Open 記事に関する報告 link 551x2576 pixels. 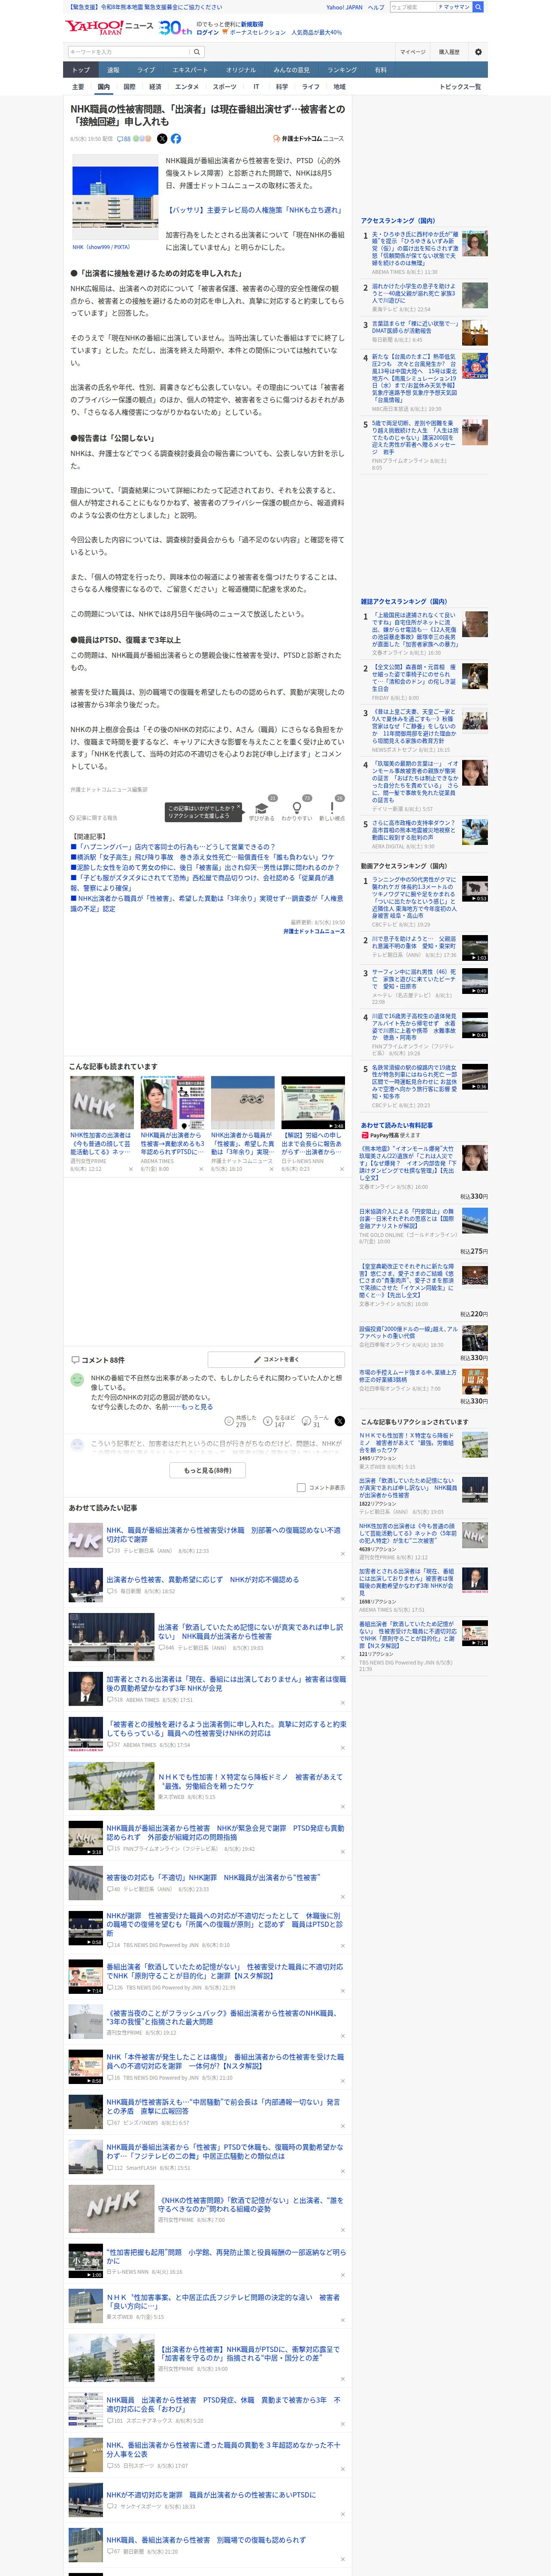[x=94, y=817]
